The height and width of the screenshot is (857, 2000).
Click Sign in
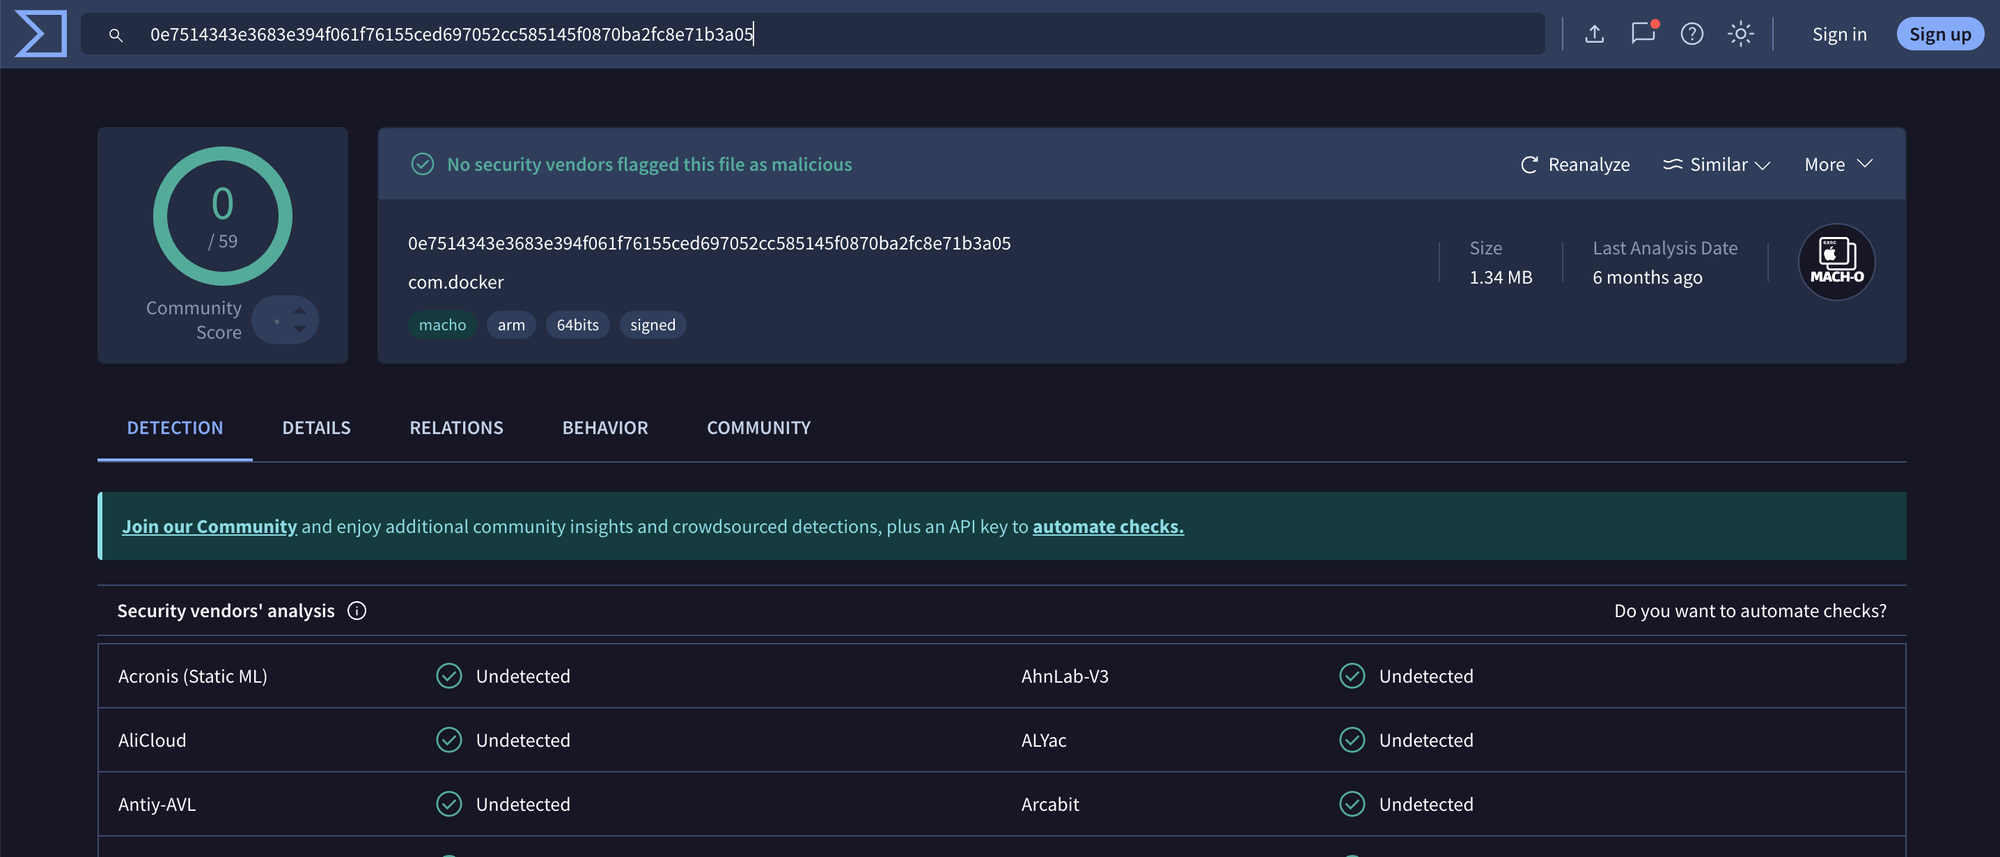pos(1839,34)
